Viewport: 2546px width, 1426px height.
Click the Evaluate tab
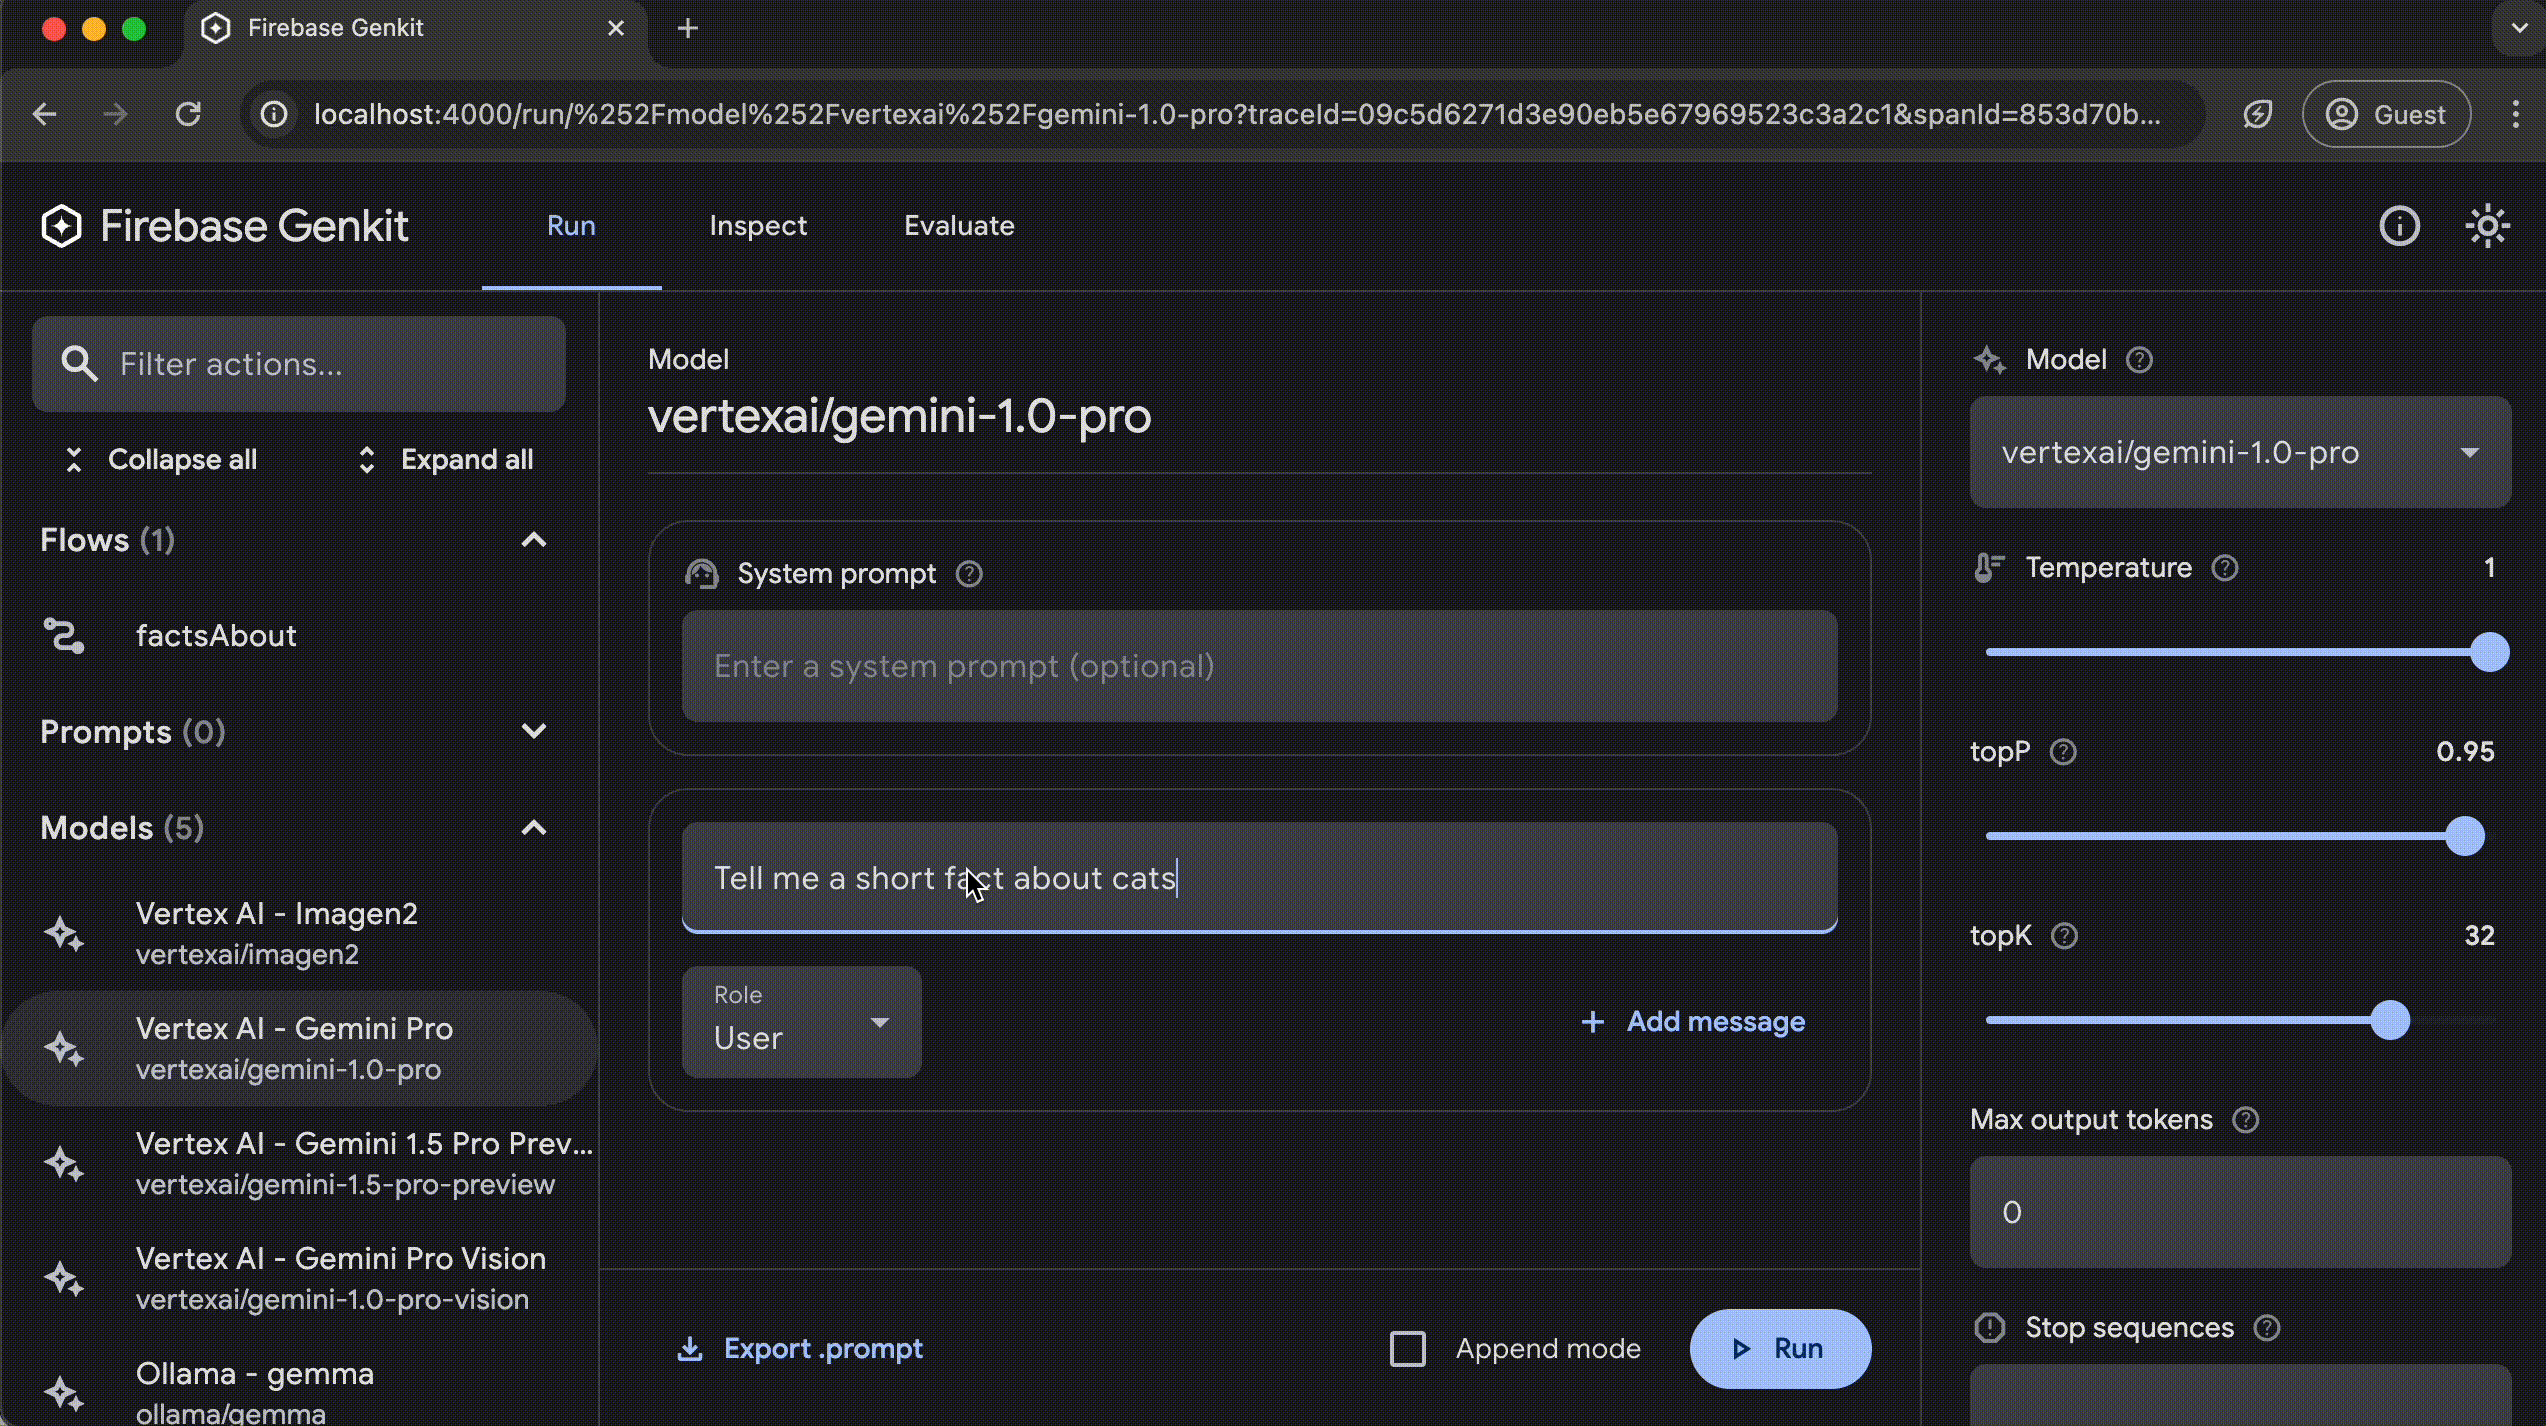(958, 224)
